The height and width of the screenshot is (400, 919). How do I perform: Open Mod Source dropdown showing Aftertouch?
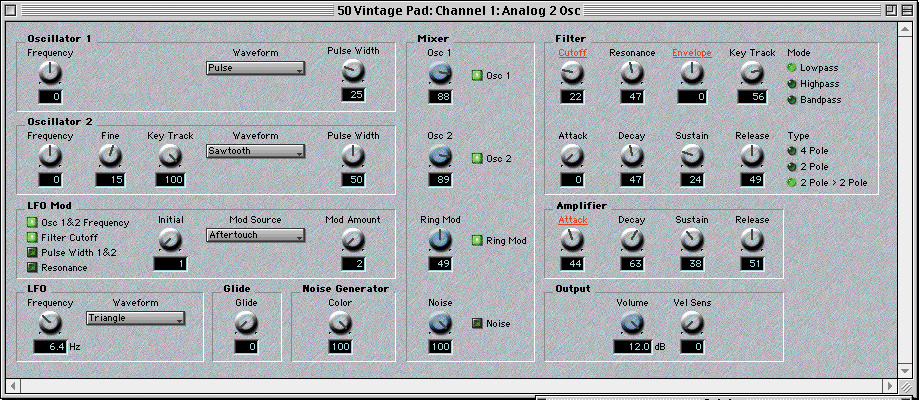[x=256, y=235]
